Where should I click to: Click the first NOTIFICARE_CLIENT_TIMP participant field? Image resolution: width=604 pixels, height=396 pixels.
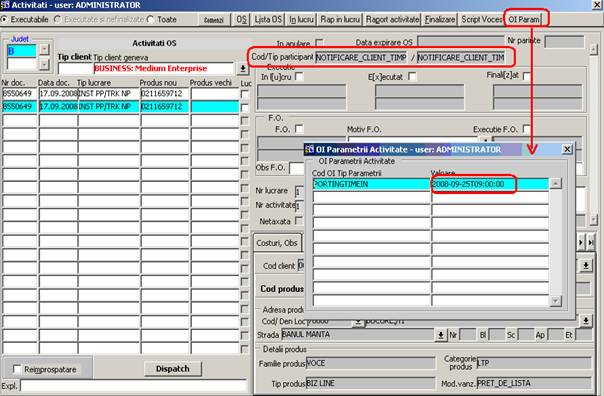[361, 58]
